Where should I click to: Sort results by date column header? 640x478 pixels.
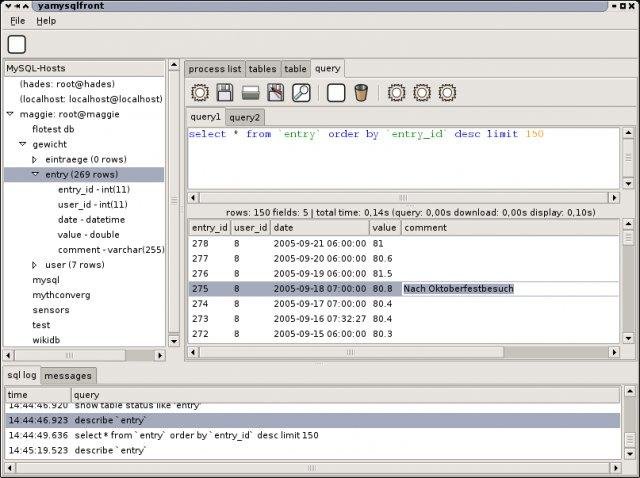tap(320, 228)
